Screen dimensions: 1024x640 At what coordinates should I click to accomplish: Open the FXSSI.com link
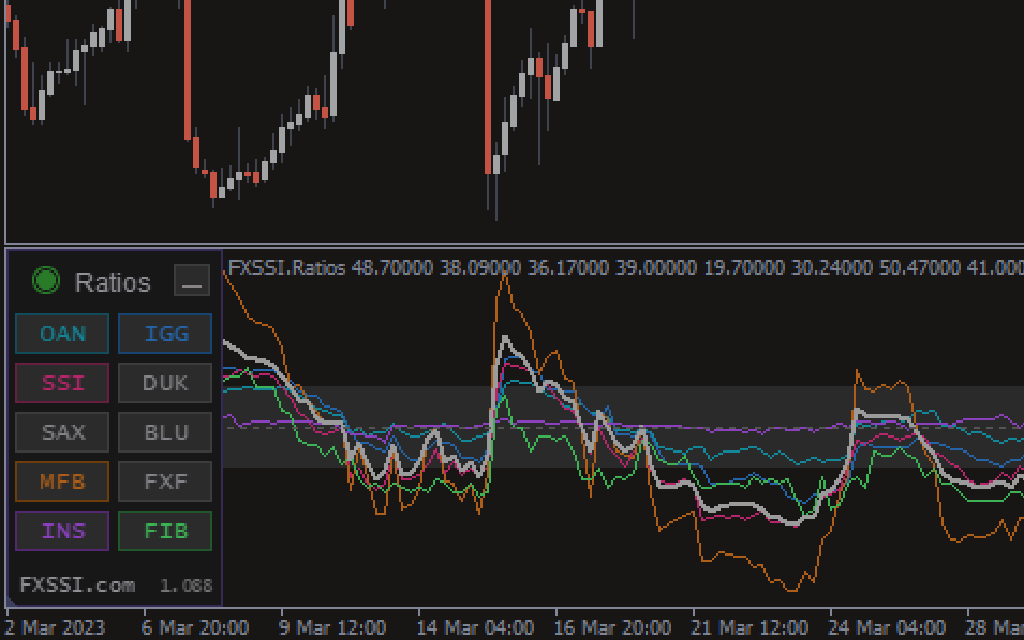coord(77,584)
